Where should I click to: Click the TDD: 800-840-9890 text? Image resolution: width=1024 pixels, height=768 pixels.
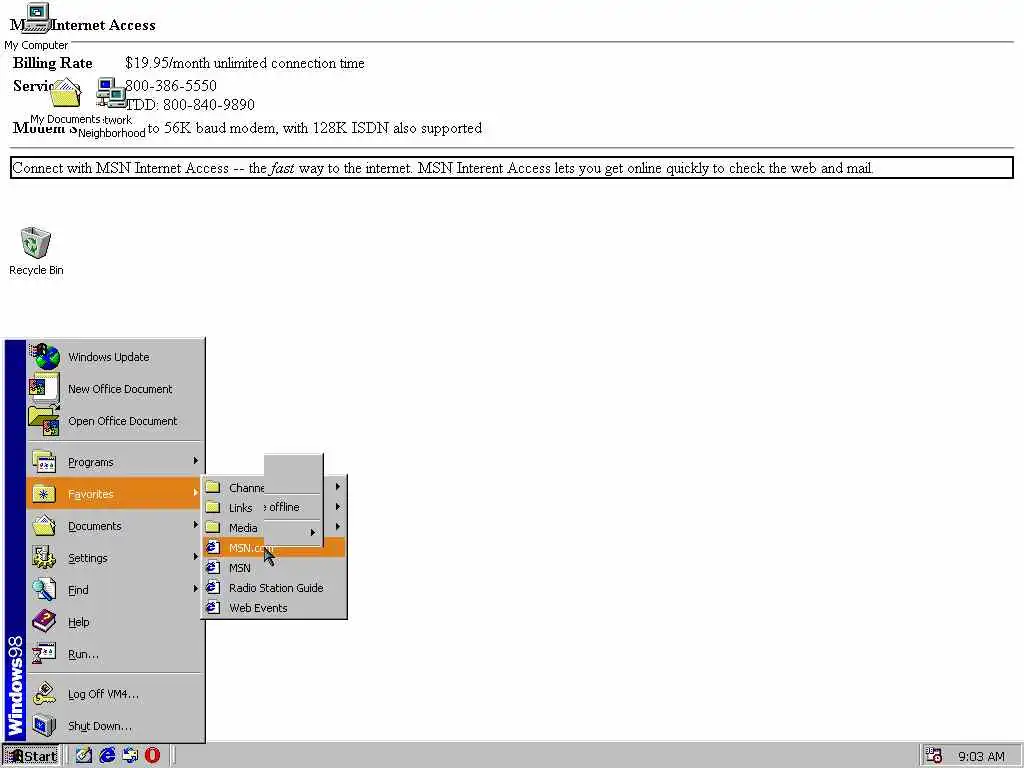click(189, 104)
